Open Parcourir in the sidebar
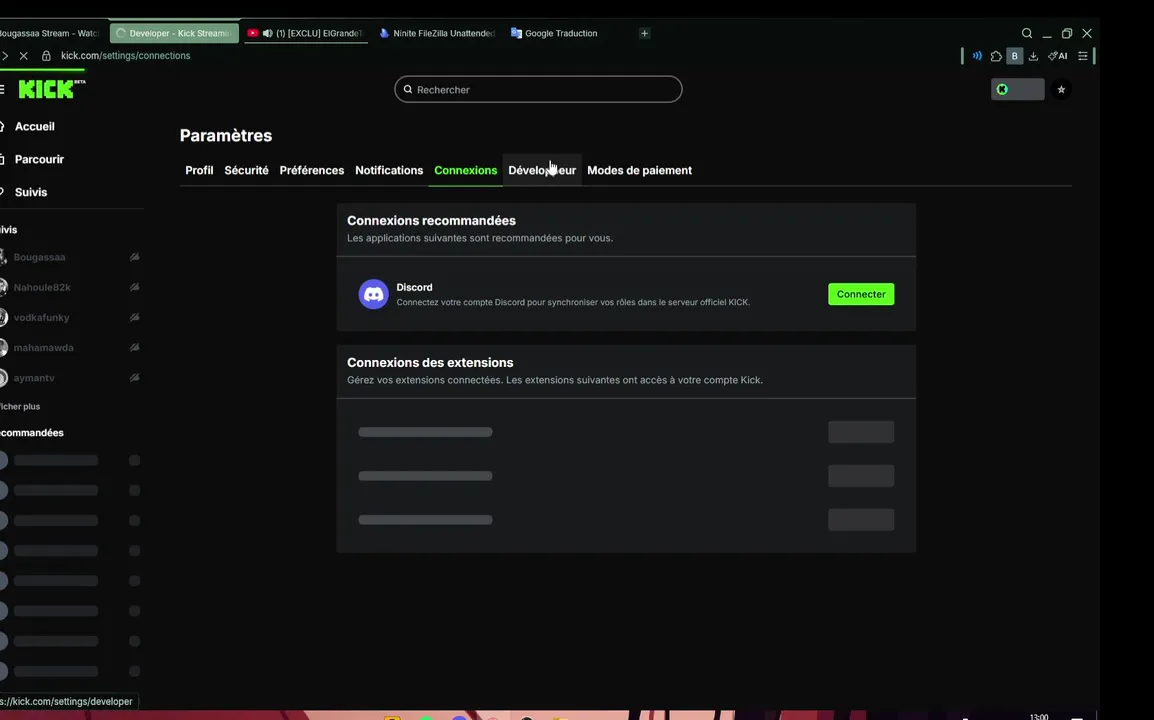Viewport: 1154px width, 720px height. pos(39,159)
